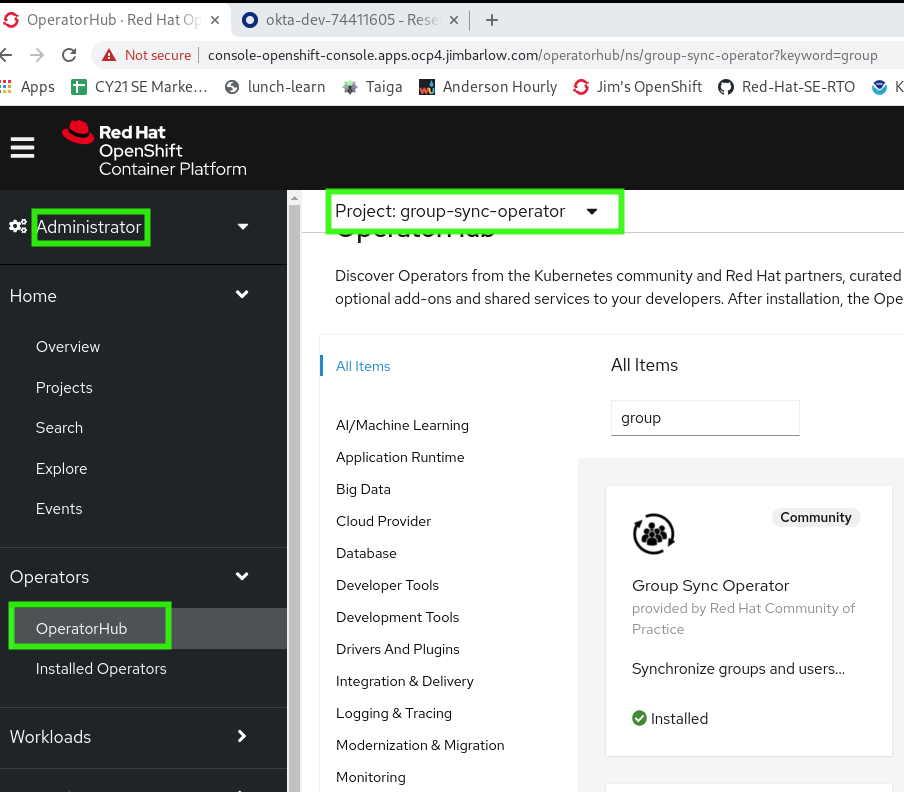Screen dimensions: 904x792
Task: Open Events in the sidebar
Action: point(59,509)
